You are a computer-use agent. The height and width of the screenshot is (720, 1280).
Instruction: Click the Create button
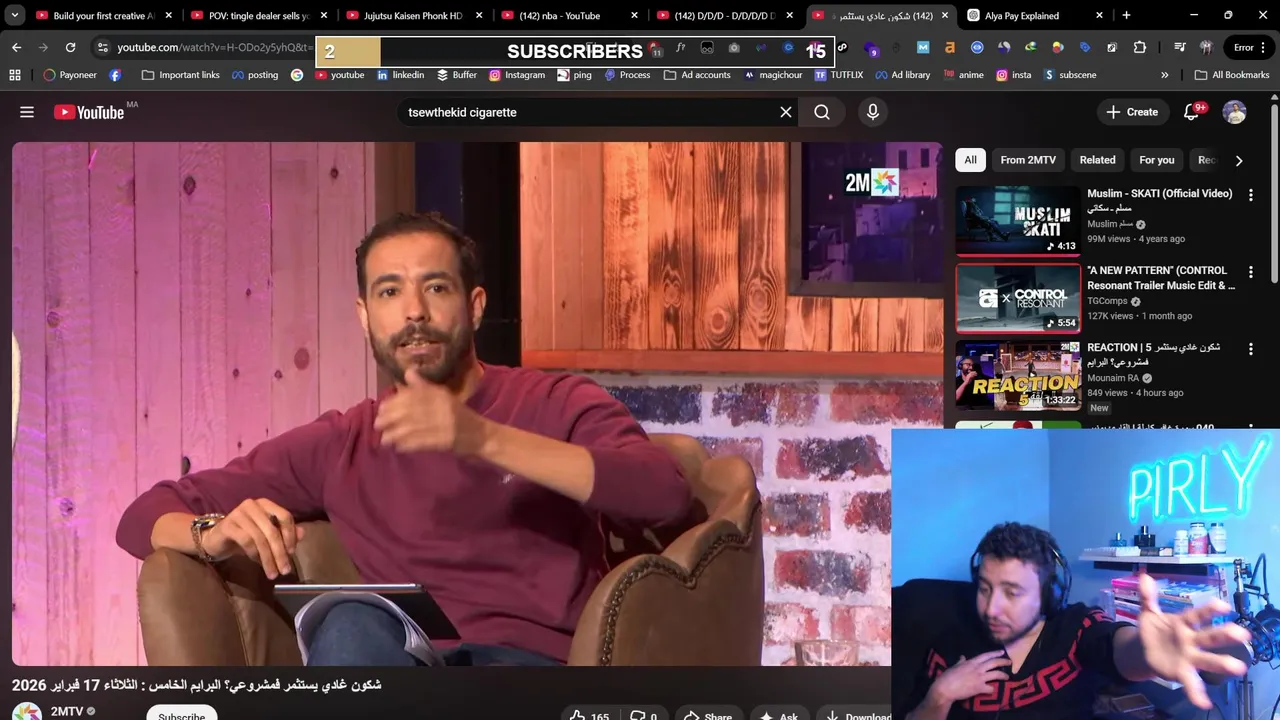click(x=1132, y=112)
